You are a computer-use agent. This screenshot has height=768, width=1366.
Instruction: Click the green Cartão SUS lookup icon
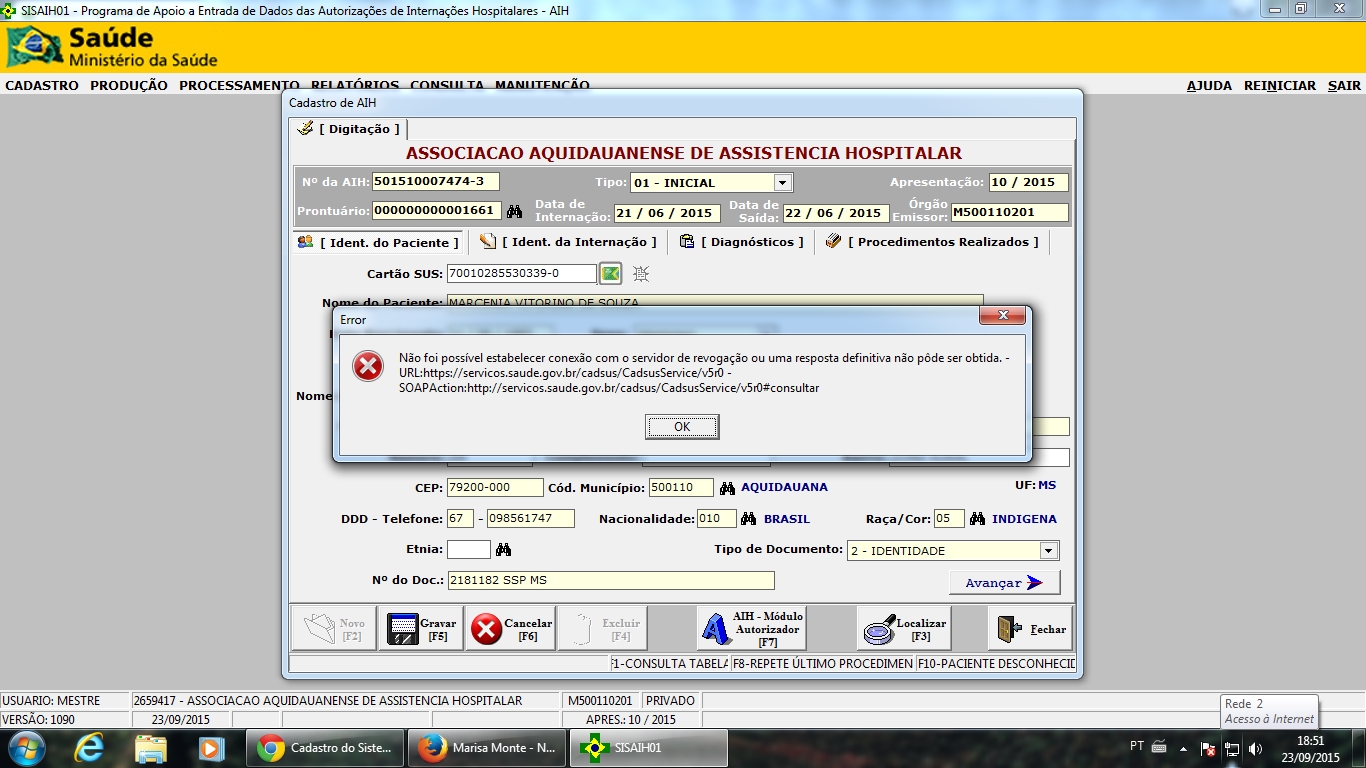click(610, 273)
